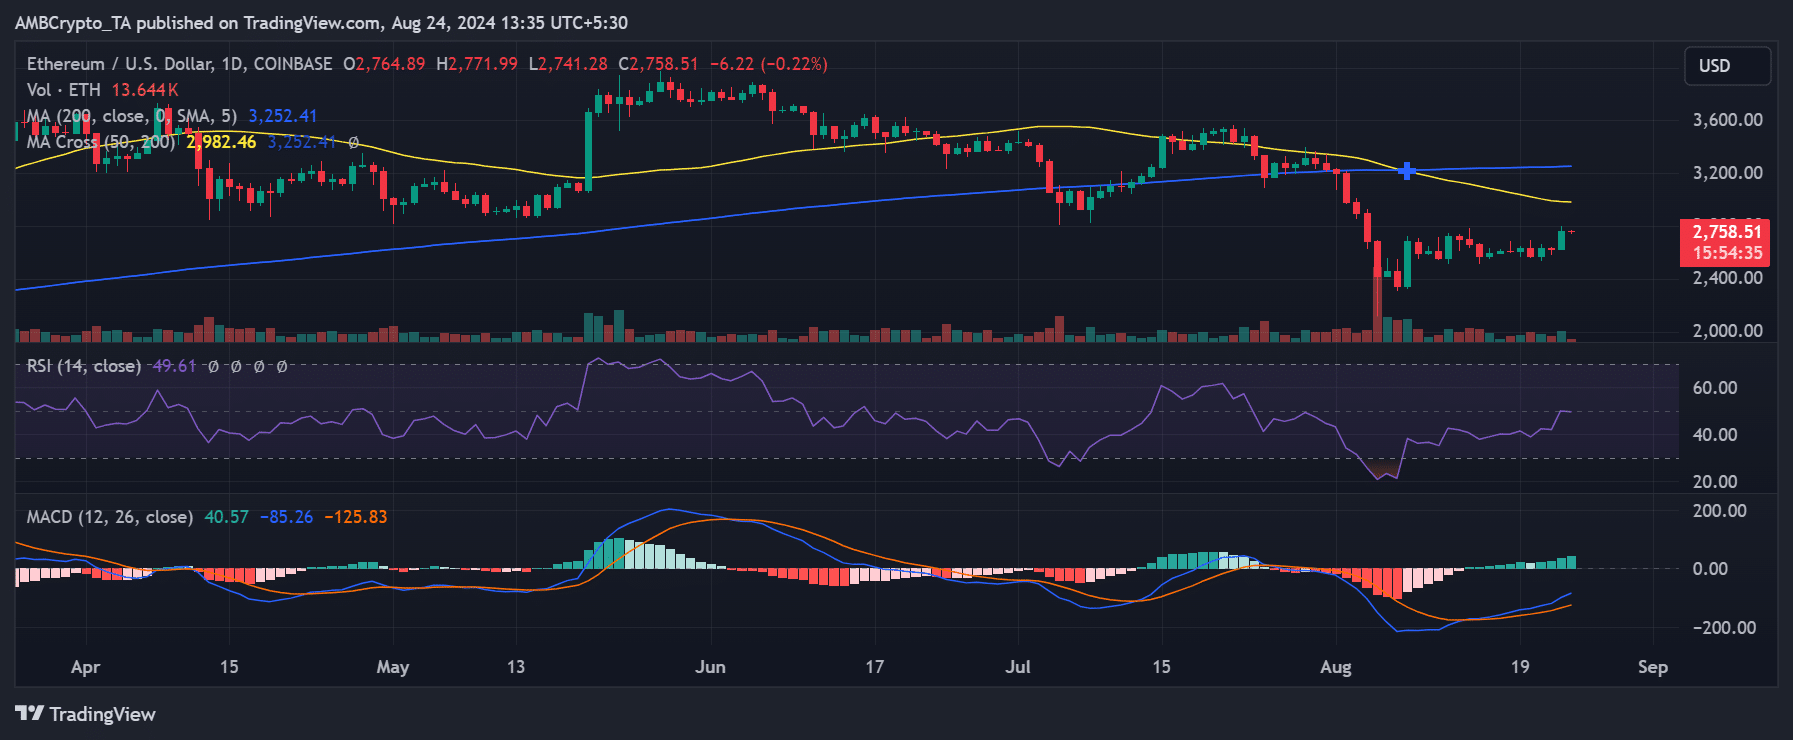The image size is (1793, 740).
Task: Click the MACD signal value -125.83
Action: [355, 517]
